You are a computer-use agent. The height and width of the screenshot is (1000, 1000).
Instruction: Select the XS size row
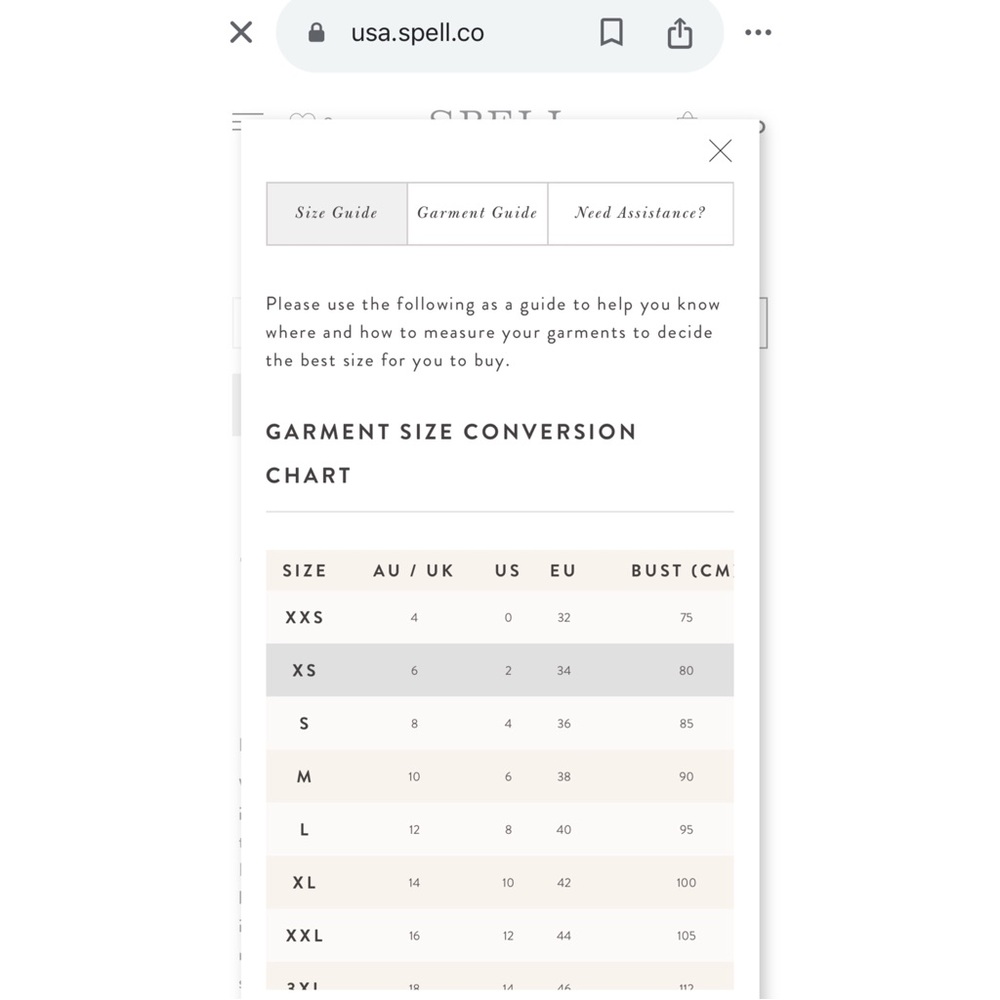tap(499, 670)
